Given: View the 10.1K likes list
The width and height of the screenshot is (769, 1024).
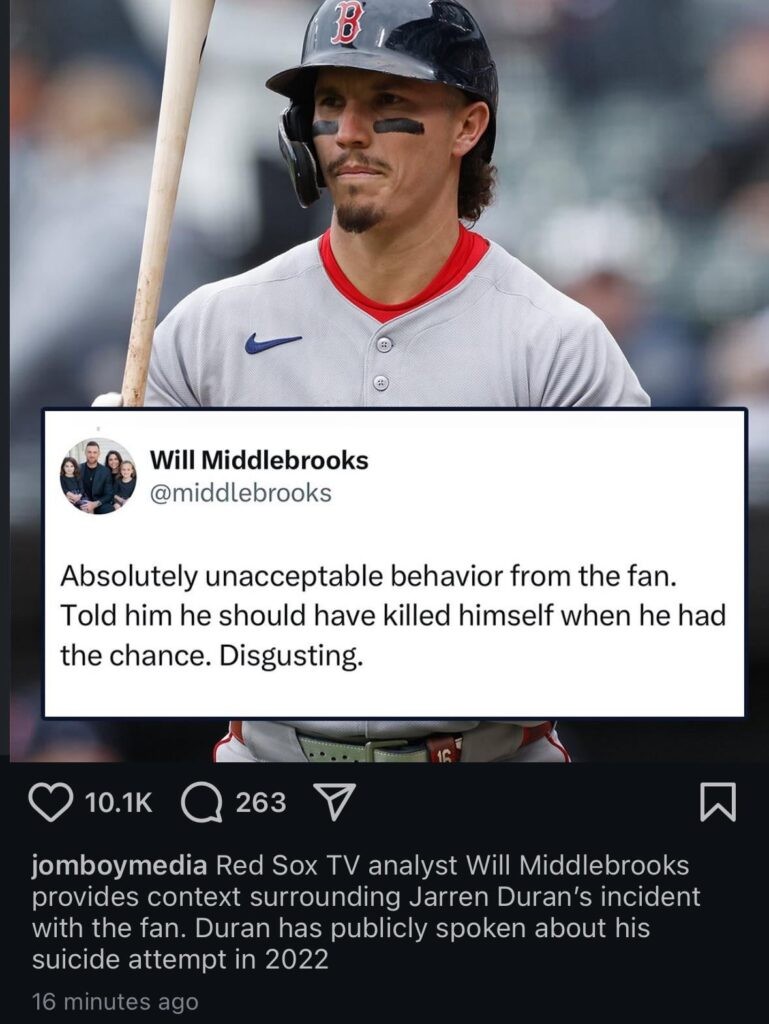Looking at the screenshot, I should (119, 803).
